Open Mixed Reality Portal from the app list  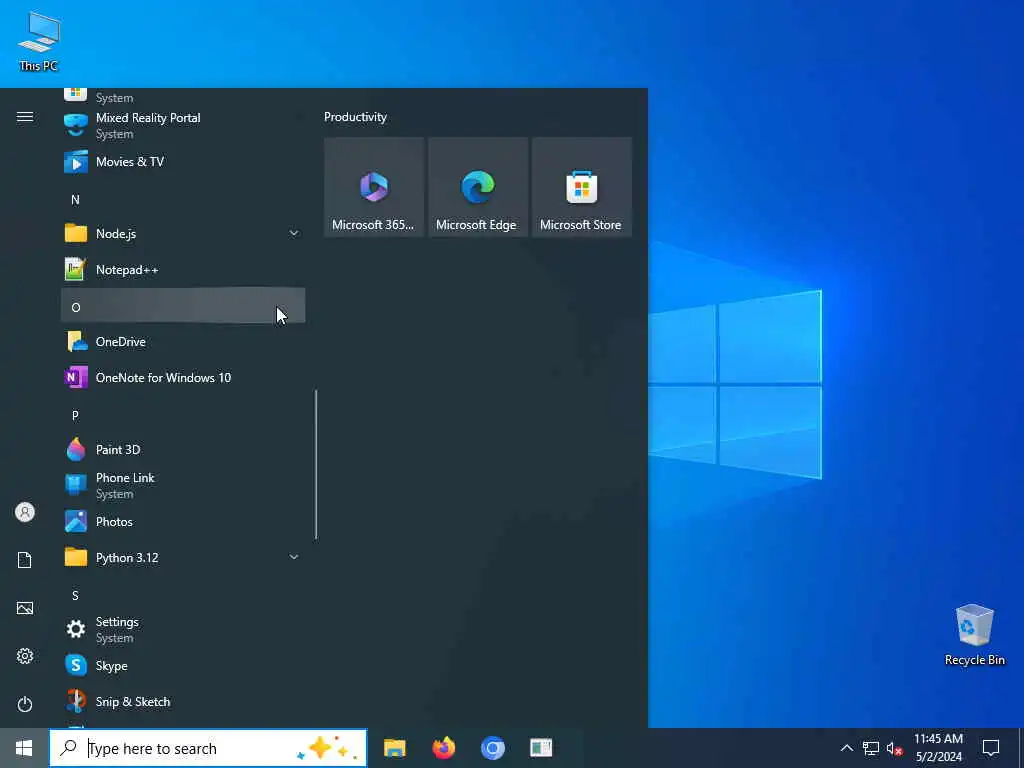click(x=183, y=125)
